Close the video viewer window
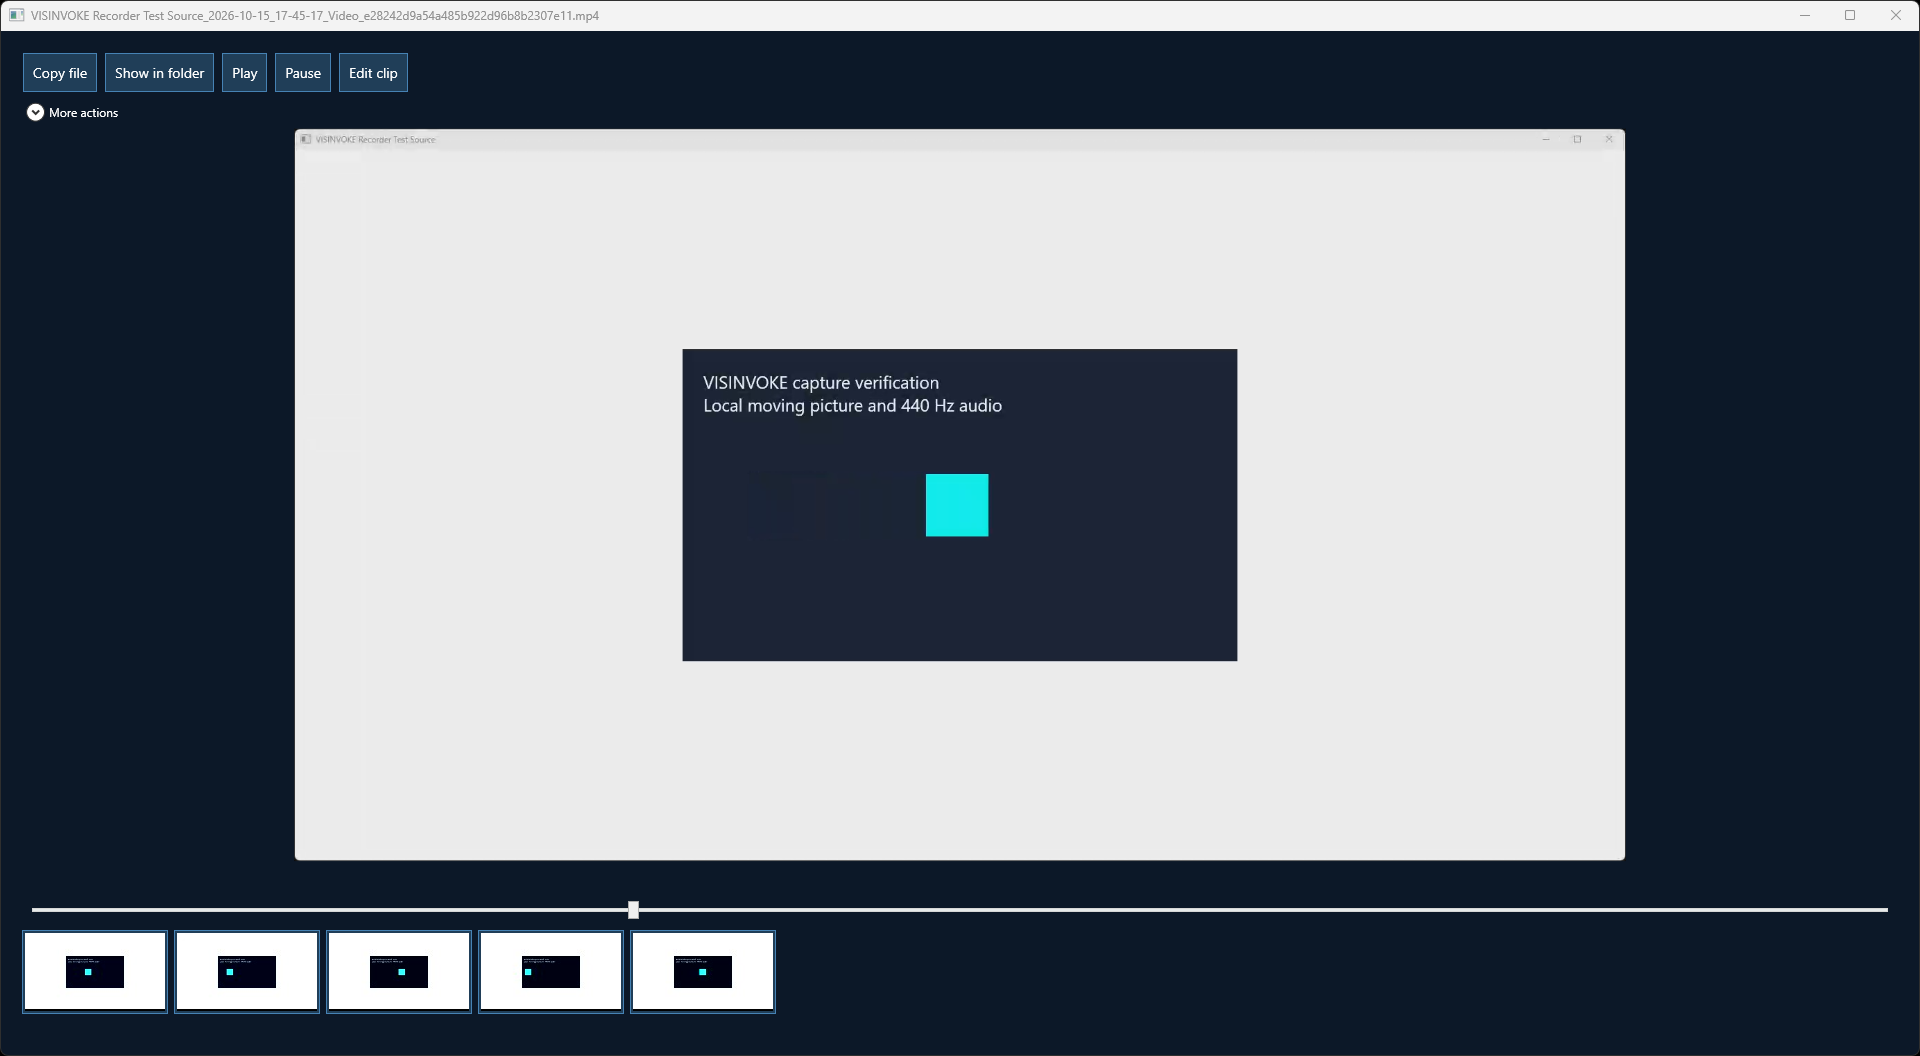This screenshot has height=1056, width=1920. 1896,15
